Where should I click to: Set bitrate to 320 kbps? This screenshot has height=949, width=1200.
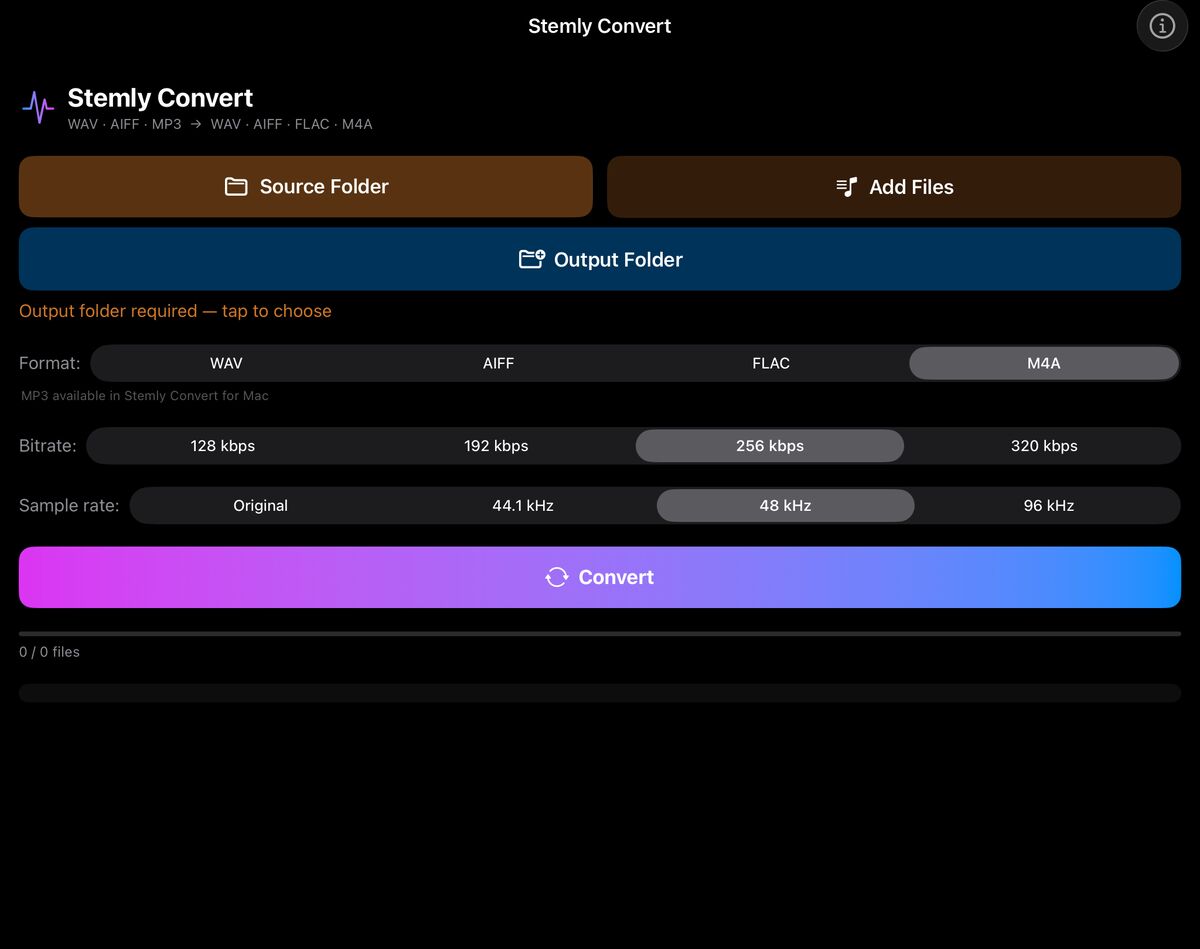coord(1044,446)
